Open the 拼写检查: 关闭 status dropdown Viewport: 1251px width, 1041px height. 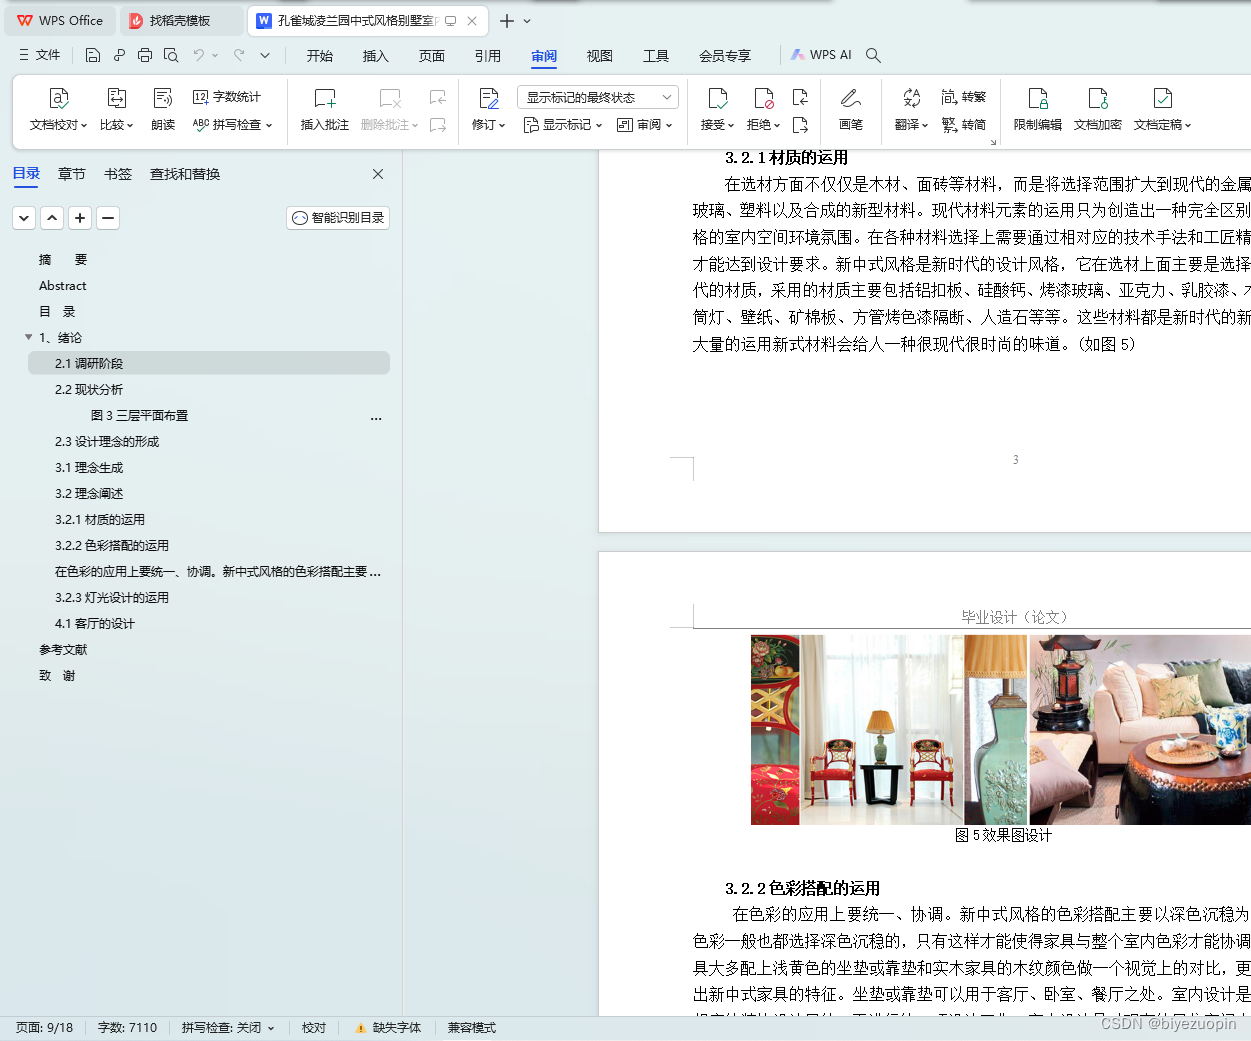[x=228, y=1028]
